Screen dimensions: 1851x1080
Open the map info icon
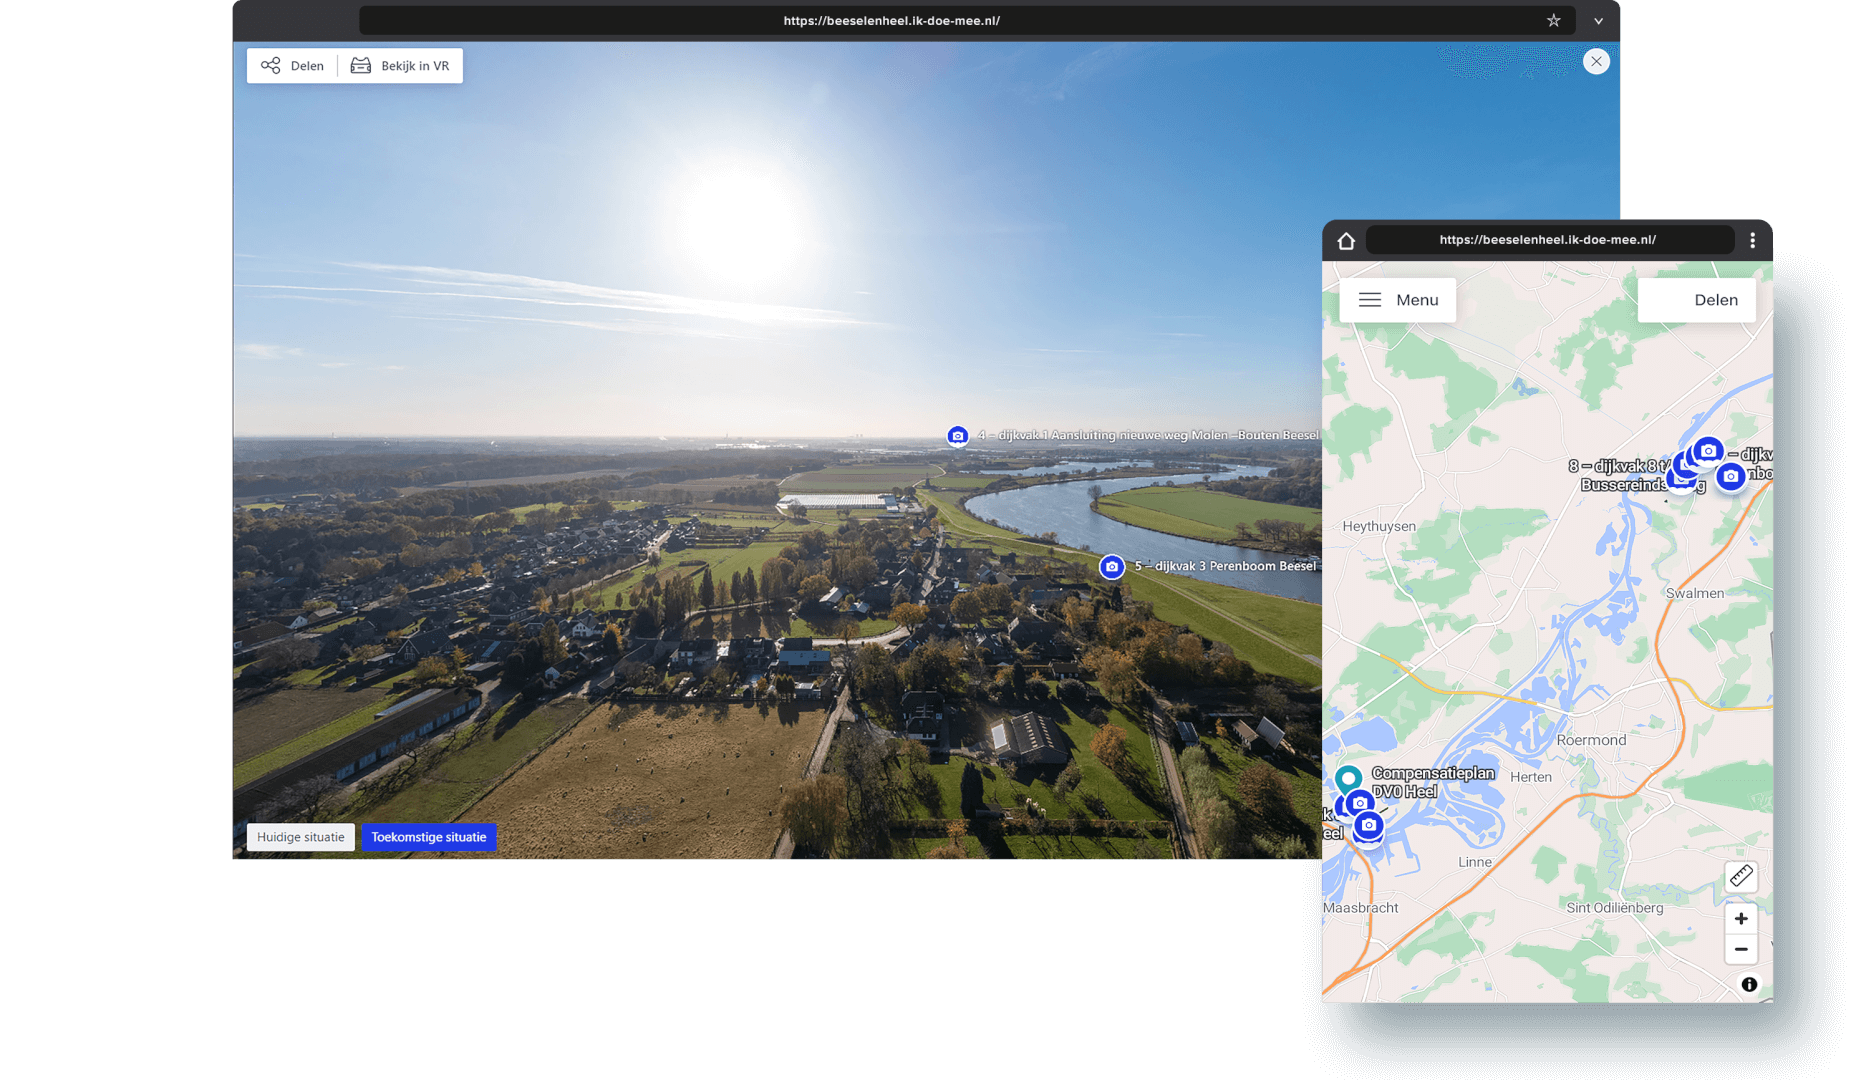[x=1749, y=985]
